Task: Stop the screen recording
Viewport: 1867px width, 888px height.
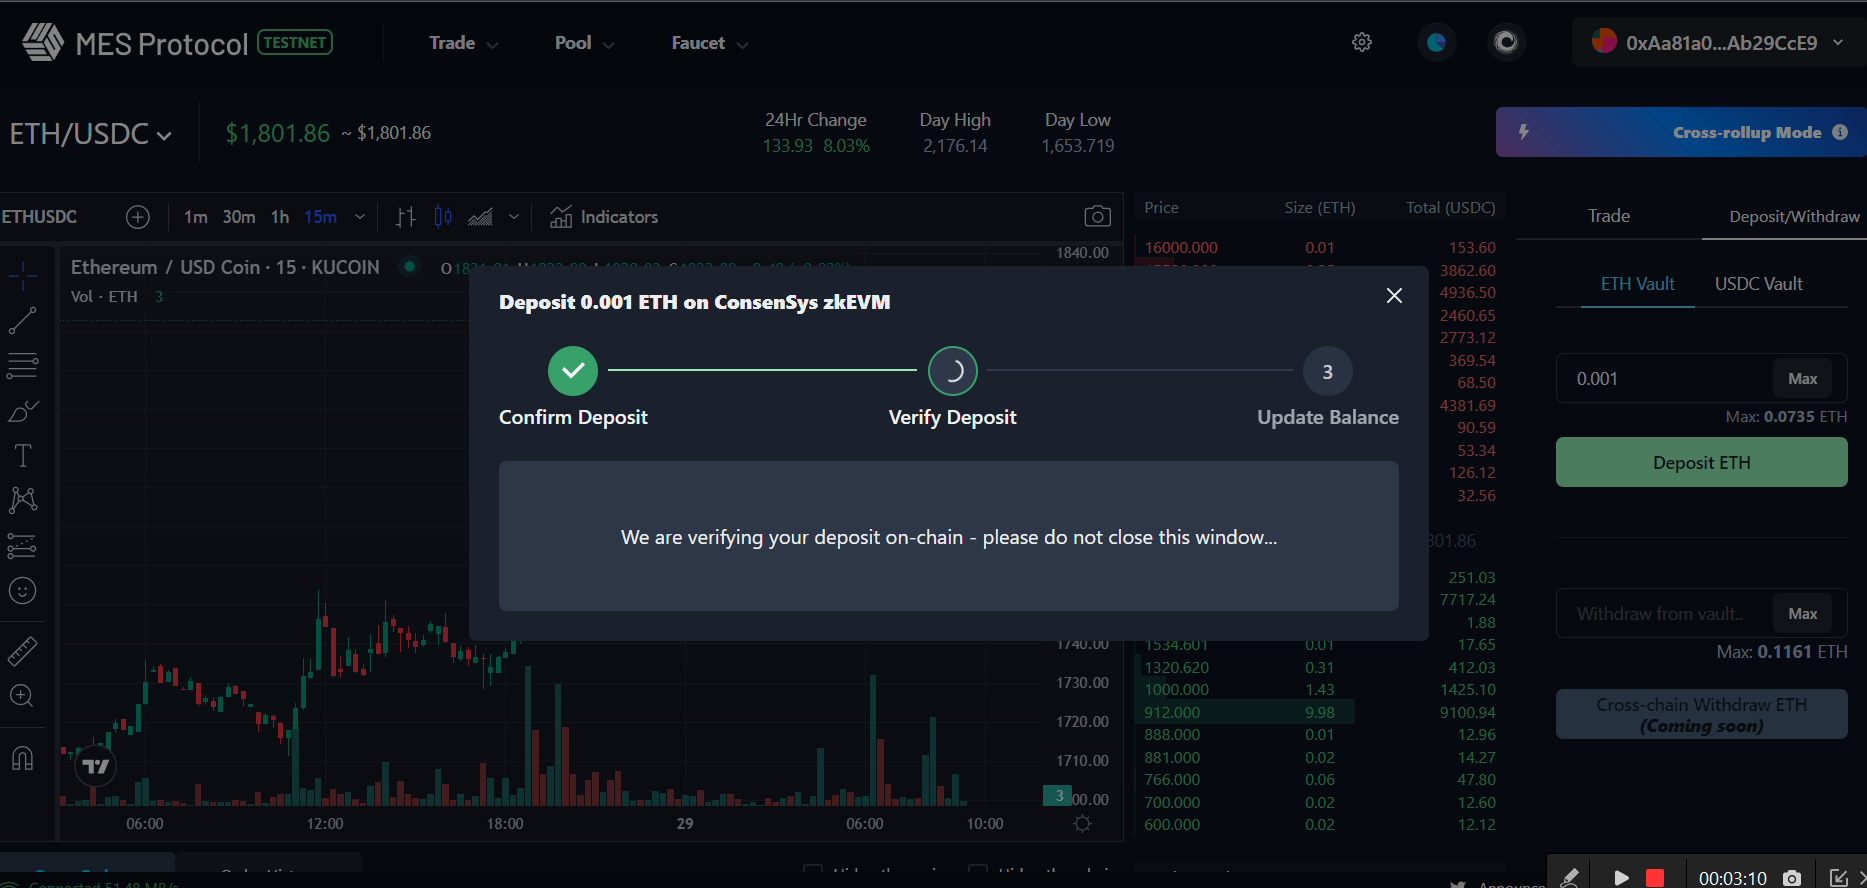Action: (x=1655, y=878)
